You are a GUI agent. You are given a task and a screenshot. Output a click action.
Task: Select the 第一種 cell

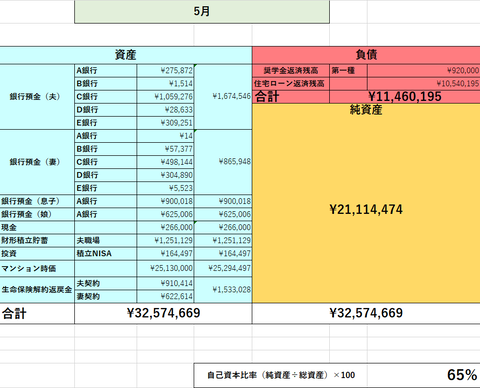click(x=348, y=71)
